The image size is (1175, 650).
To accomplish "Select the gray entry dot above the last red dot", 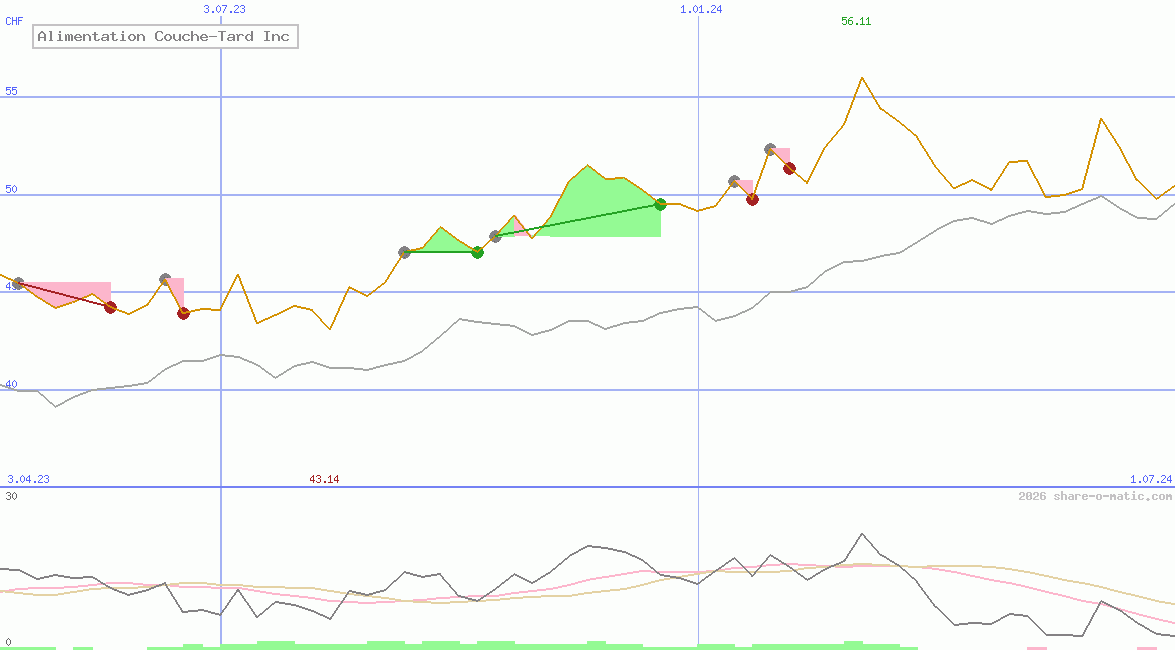I will coord(770,149).
